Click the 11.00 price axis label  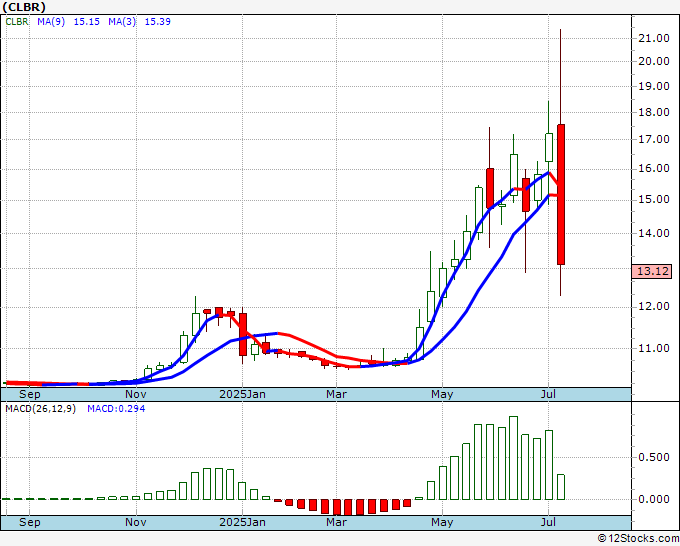(x=654, y=348)
